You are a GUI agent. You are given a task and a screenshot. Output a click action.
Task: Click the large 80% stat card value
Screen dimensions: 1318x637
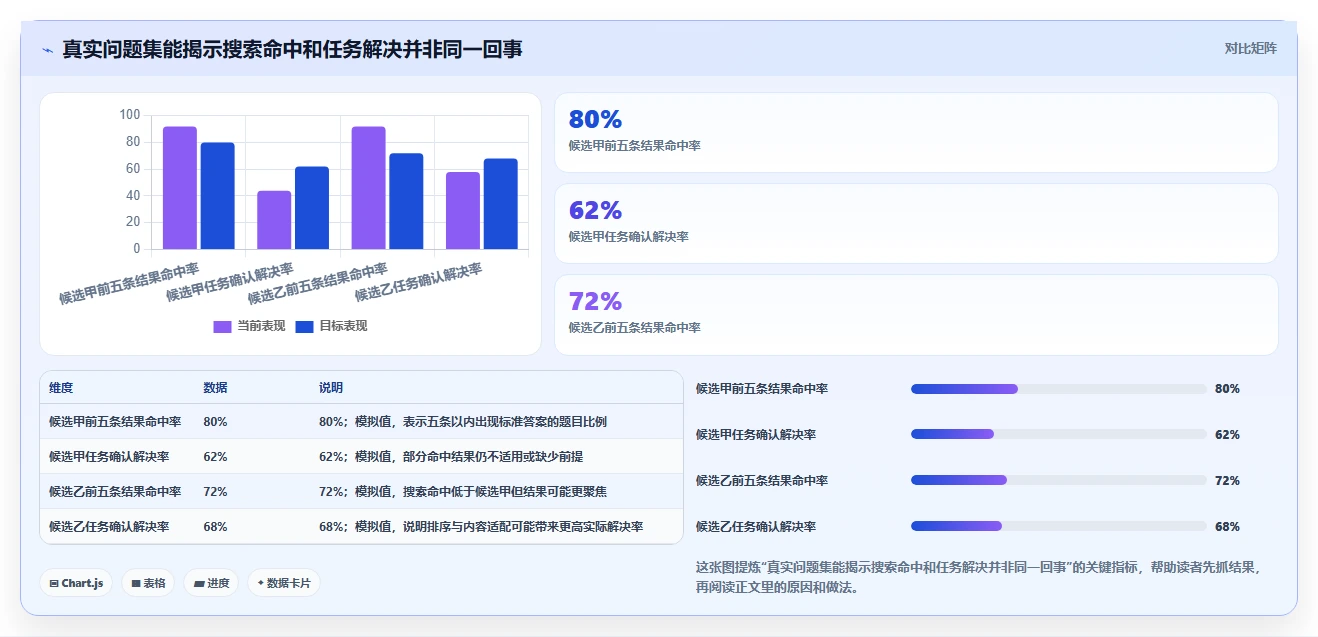click(595, 119)
